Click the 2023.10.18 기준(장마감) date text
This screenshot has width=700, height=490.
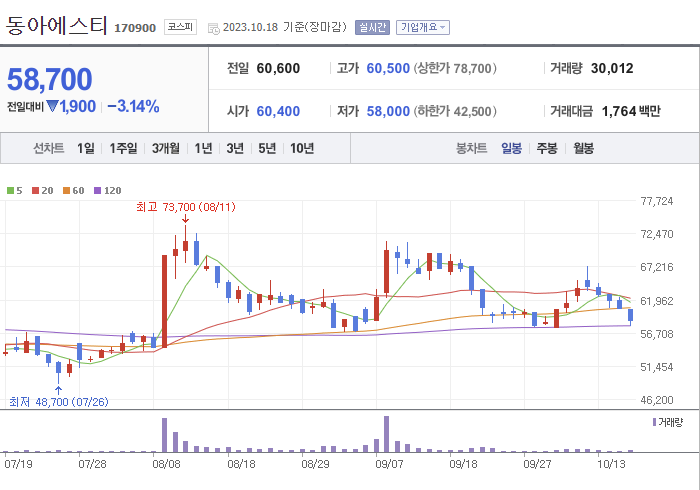click(x=284, y=27)
